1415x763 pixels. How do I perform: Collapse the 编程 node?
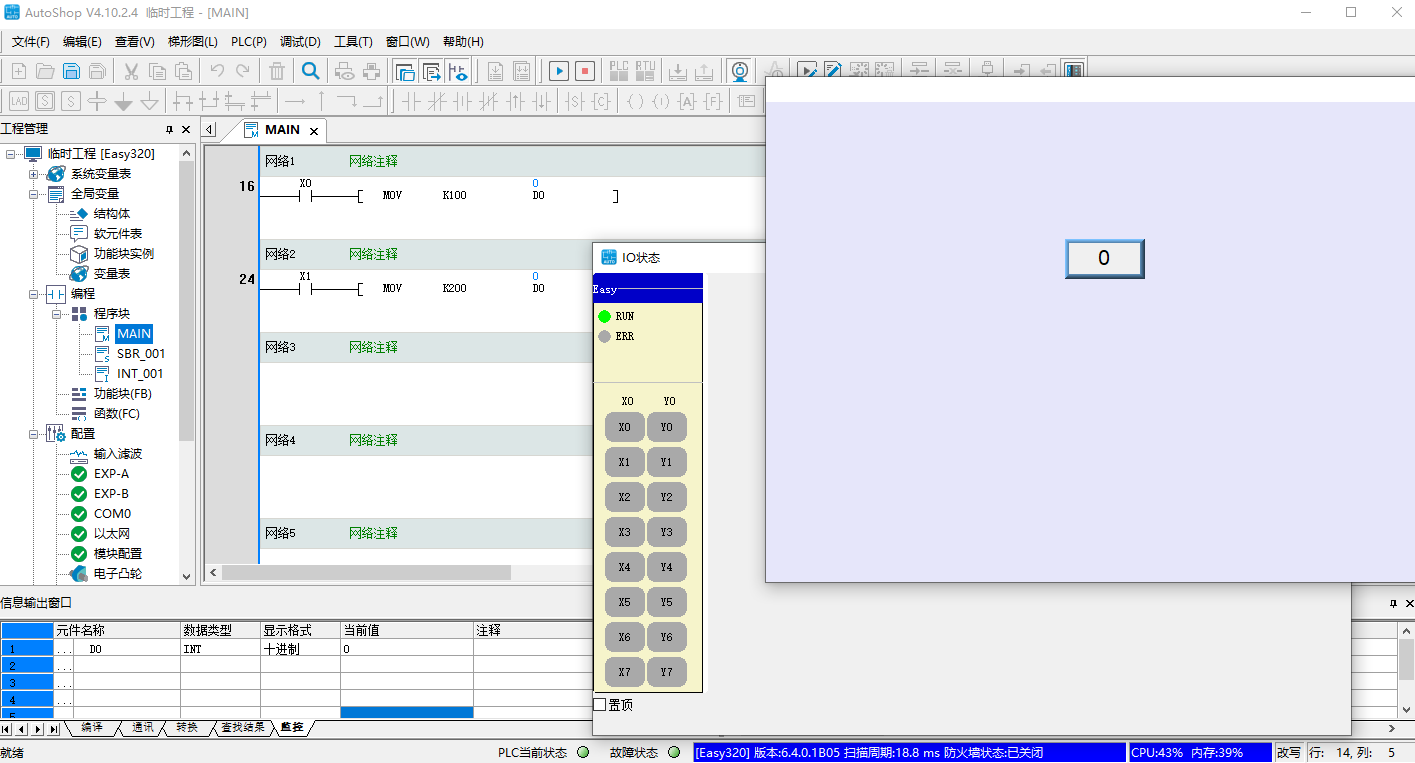tap(33, 294)
